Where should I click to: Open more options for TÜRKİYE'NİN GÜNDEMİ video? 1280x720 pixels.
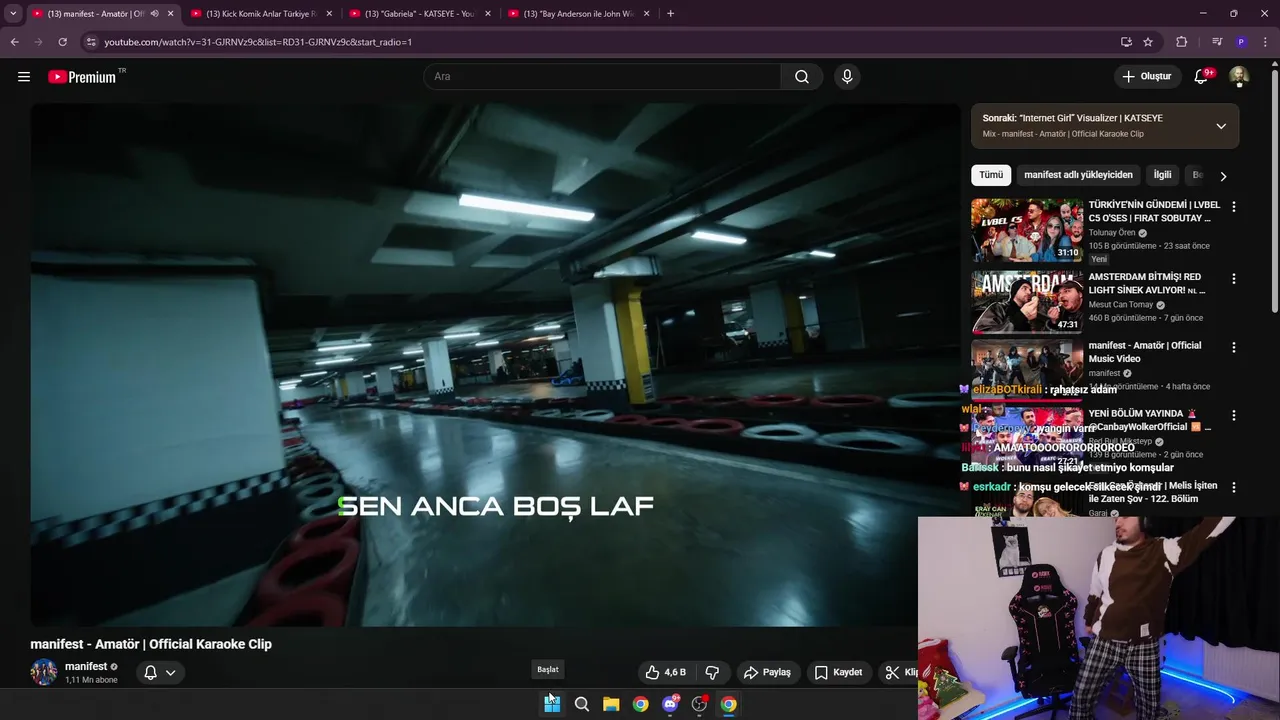coord(1233,207)
